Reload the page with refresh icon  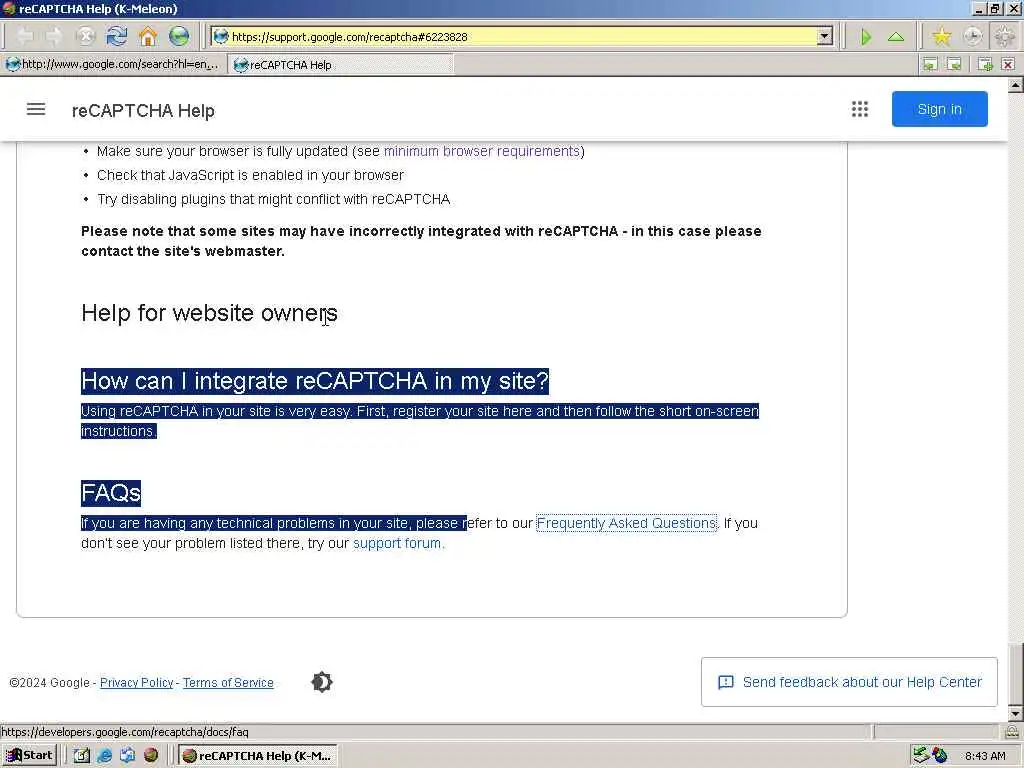coord(117,37)
